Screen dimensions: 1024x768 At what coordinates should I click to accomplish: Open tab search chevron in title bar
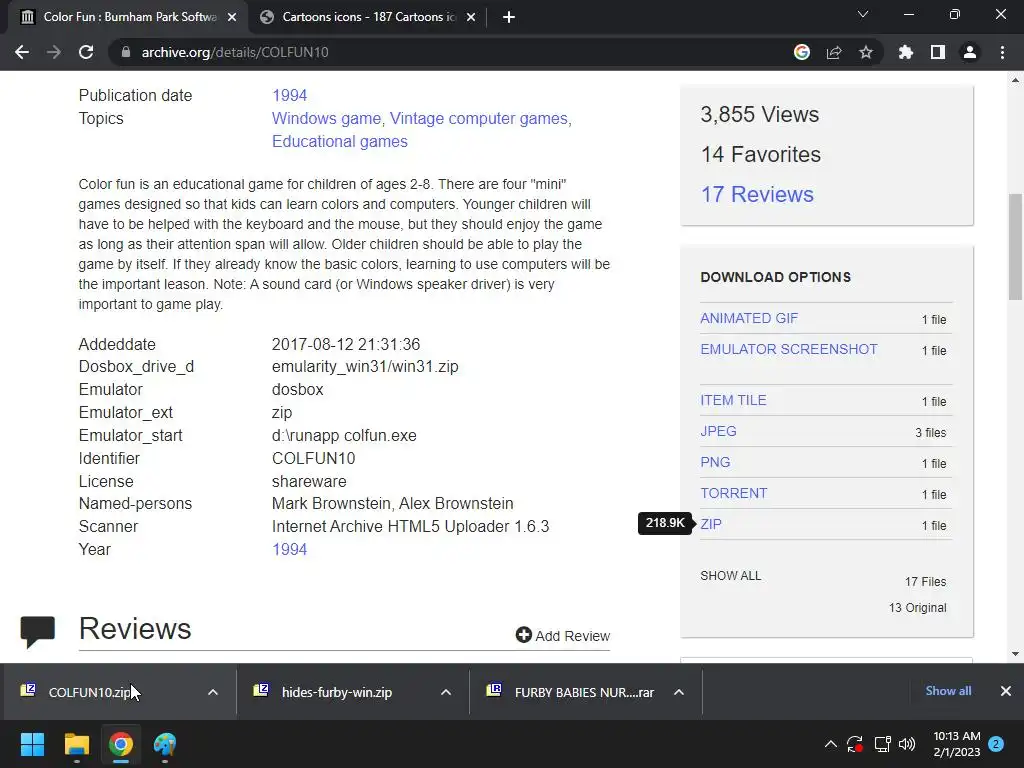click(863, 14)
